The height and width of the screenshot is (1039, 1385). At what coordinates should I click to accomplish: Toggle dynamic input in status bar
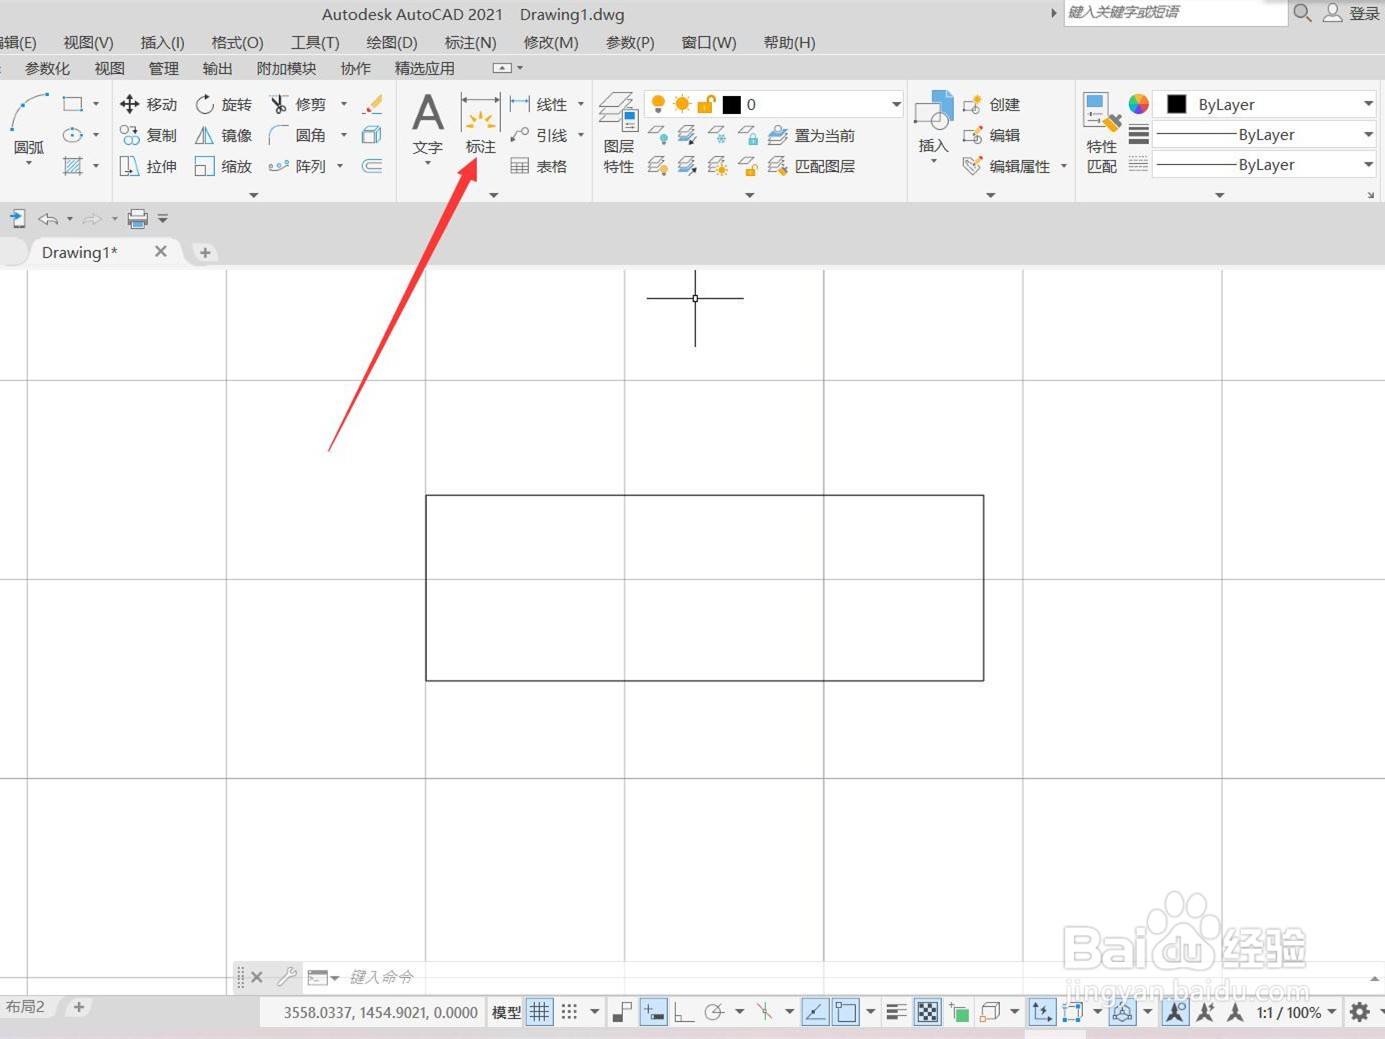(x=653, y=1012)
